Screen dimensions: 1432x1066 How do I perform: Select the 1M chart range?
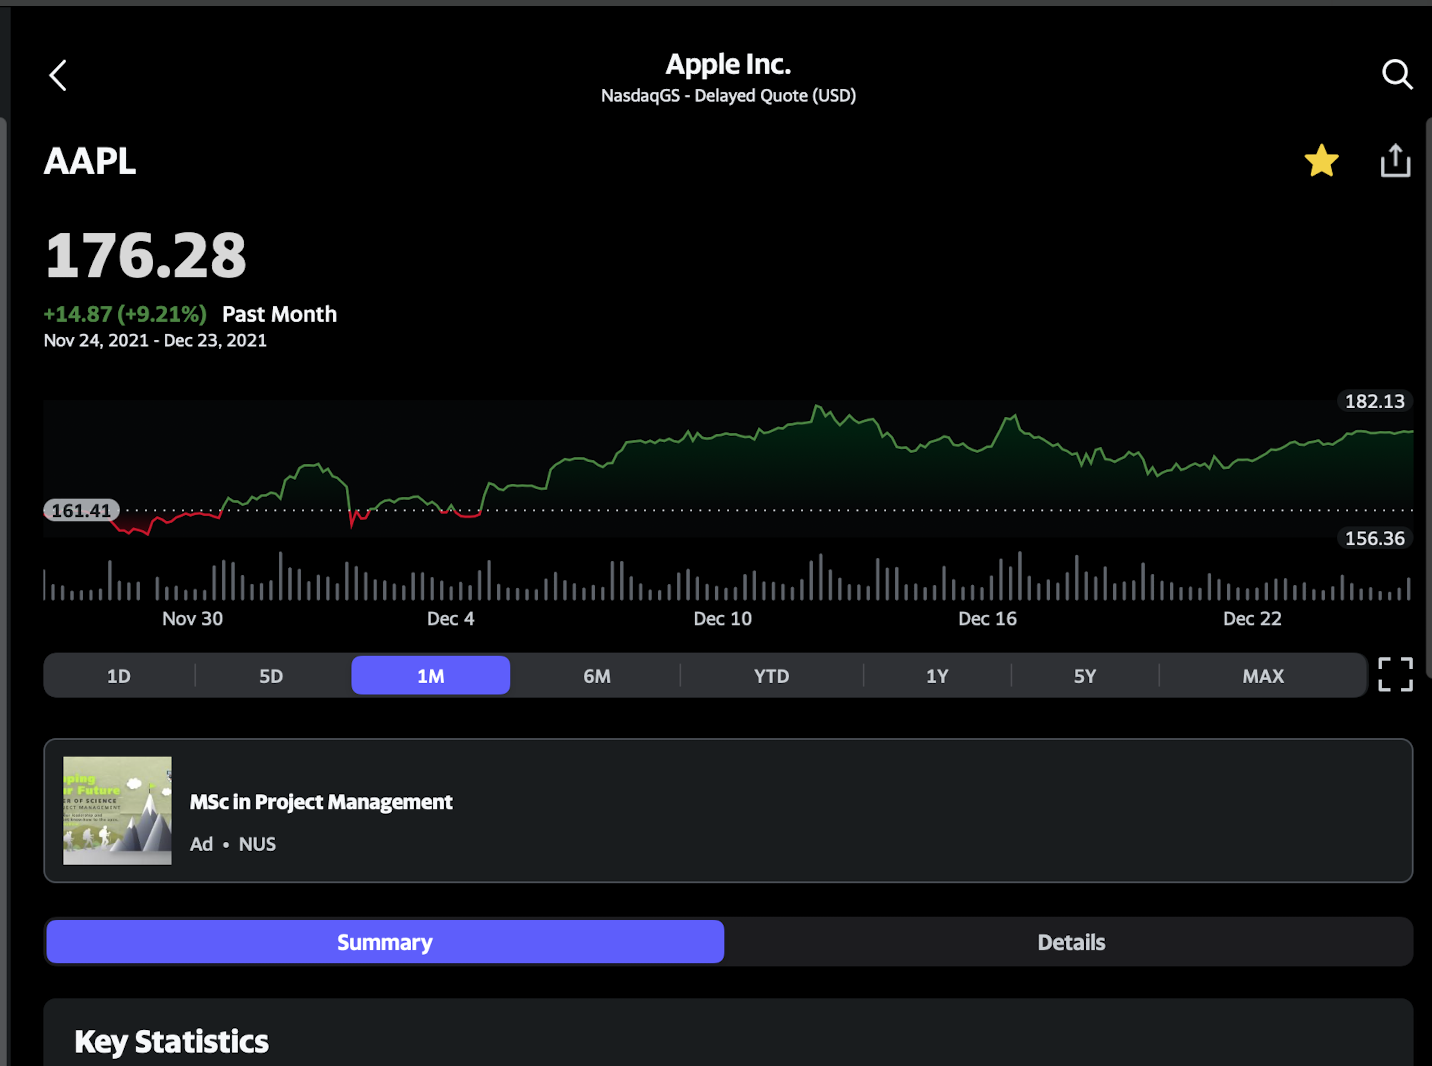[431, 676]
